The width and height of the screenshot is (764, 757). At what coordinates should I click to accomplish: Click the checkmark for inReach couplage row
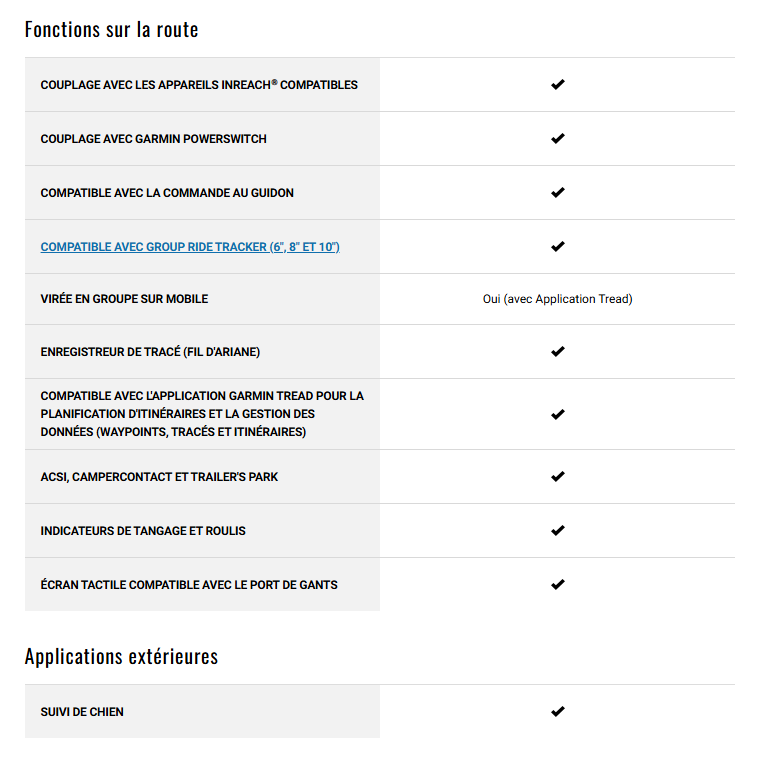pos(557,85)
